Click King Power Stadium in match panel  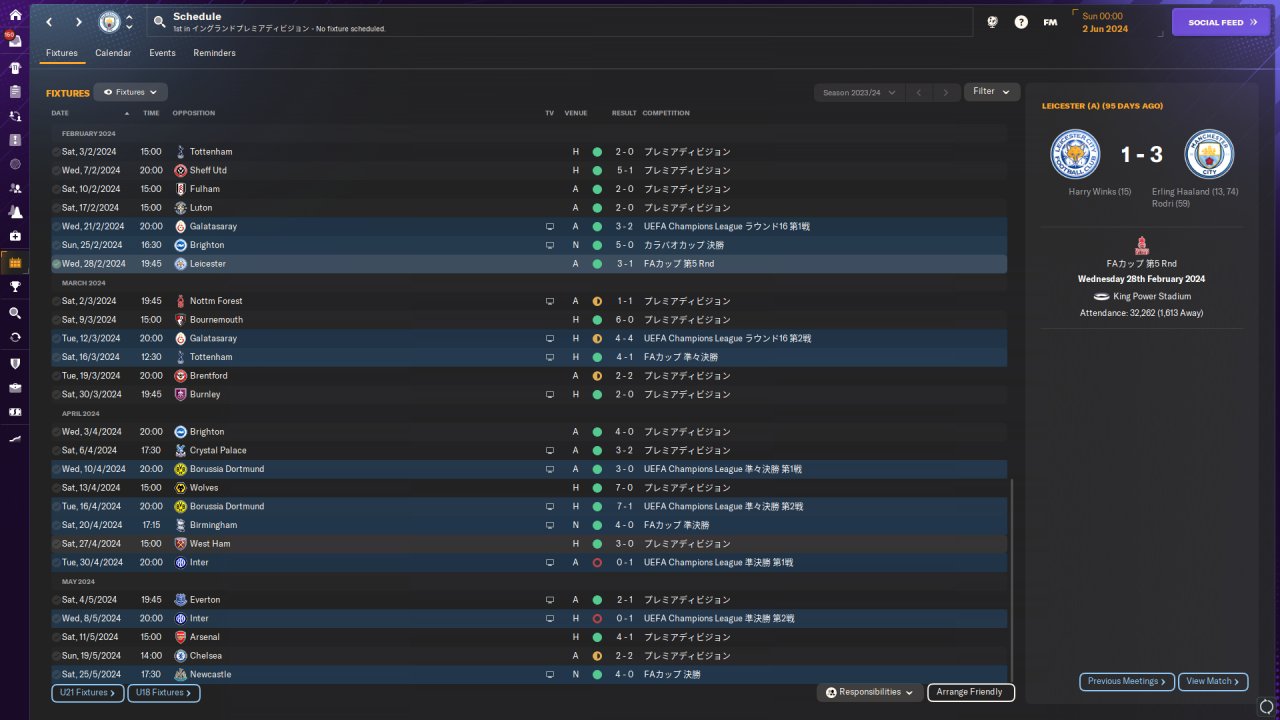point(1151,296)
